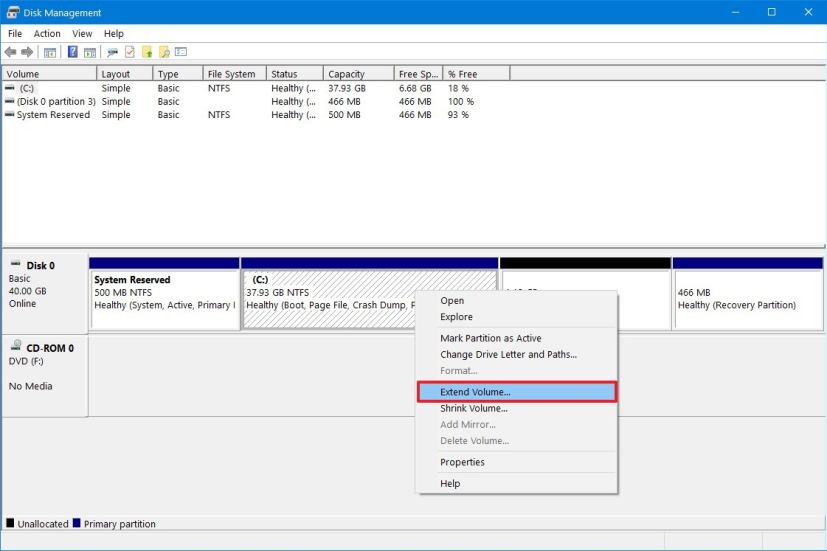This screenshot has height=551, width=827.
Task: Sort by the % Free column header
Action: click(476, 74)
